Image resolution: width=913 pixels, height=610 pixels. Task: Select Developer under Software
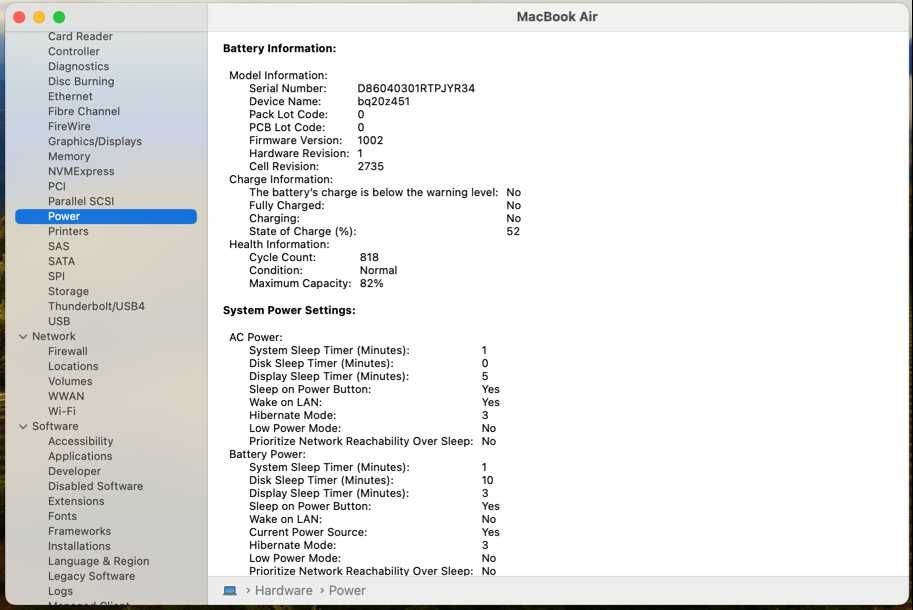[74, 471]
